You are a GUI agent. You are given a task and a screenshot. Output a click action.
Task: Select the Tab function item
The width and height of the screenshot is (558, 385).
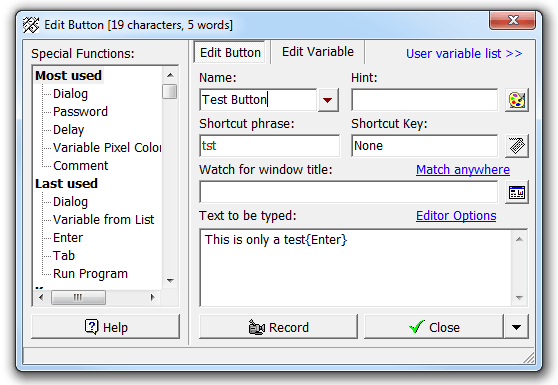[x=64, y=256]
